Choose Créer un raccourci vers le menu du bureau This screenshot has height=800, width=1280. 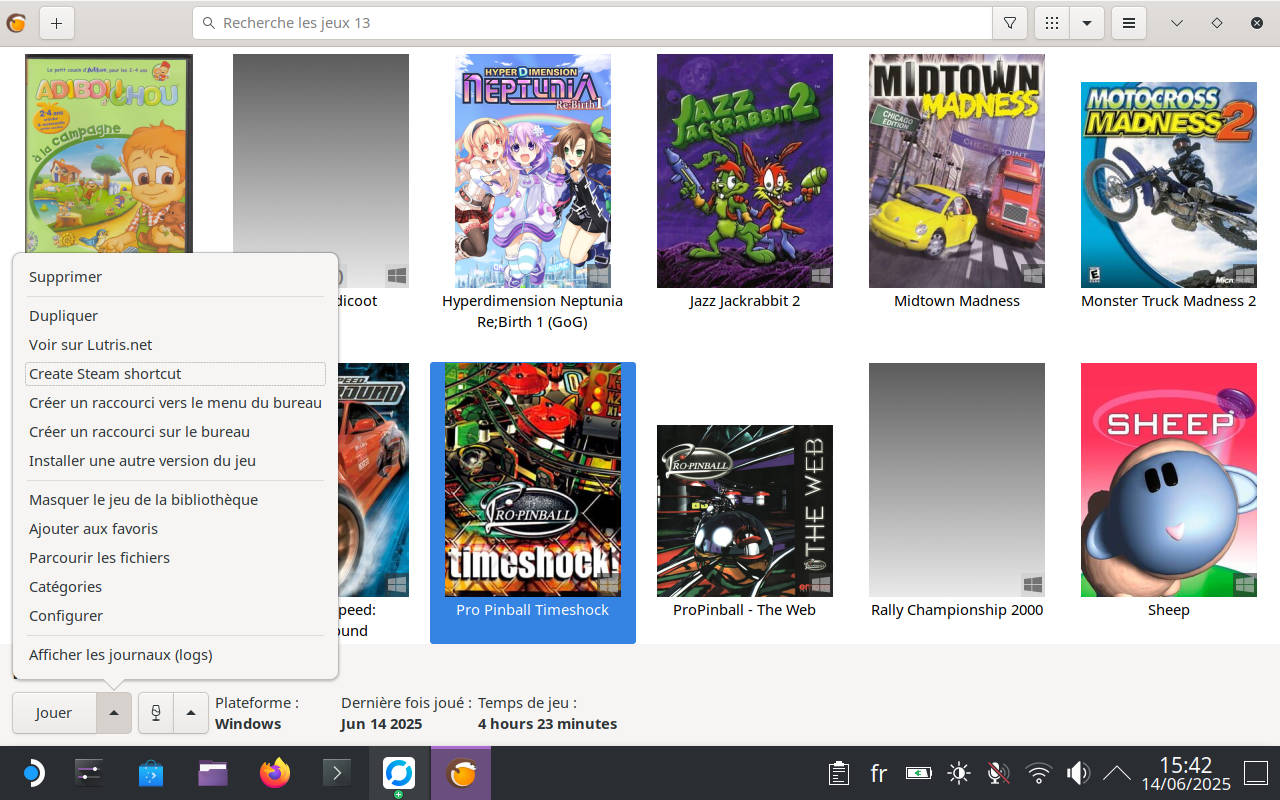(x=175, y=403)
